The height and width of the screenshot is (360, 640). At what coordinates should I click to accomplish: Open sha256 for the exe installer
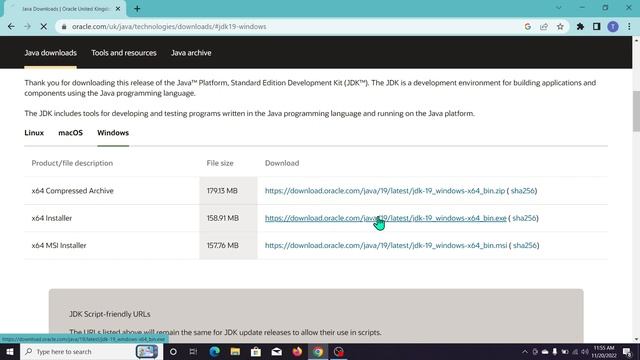[524, 218]
